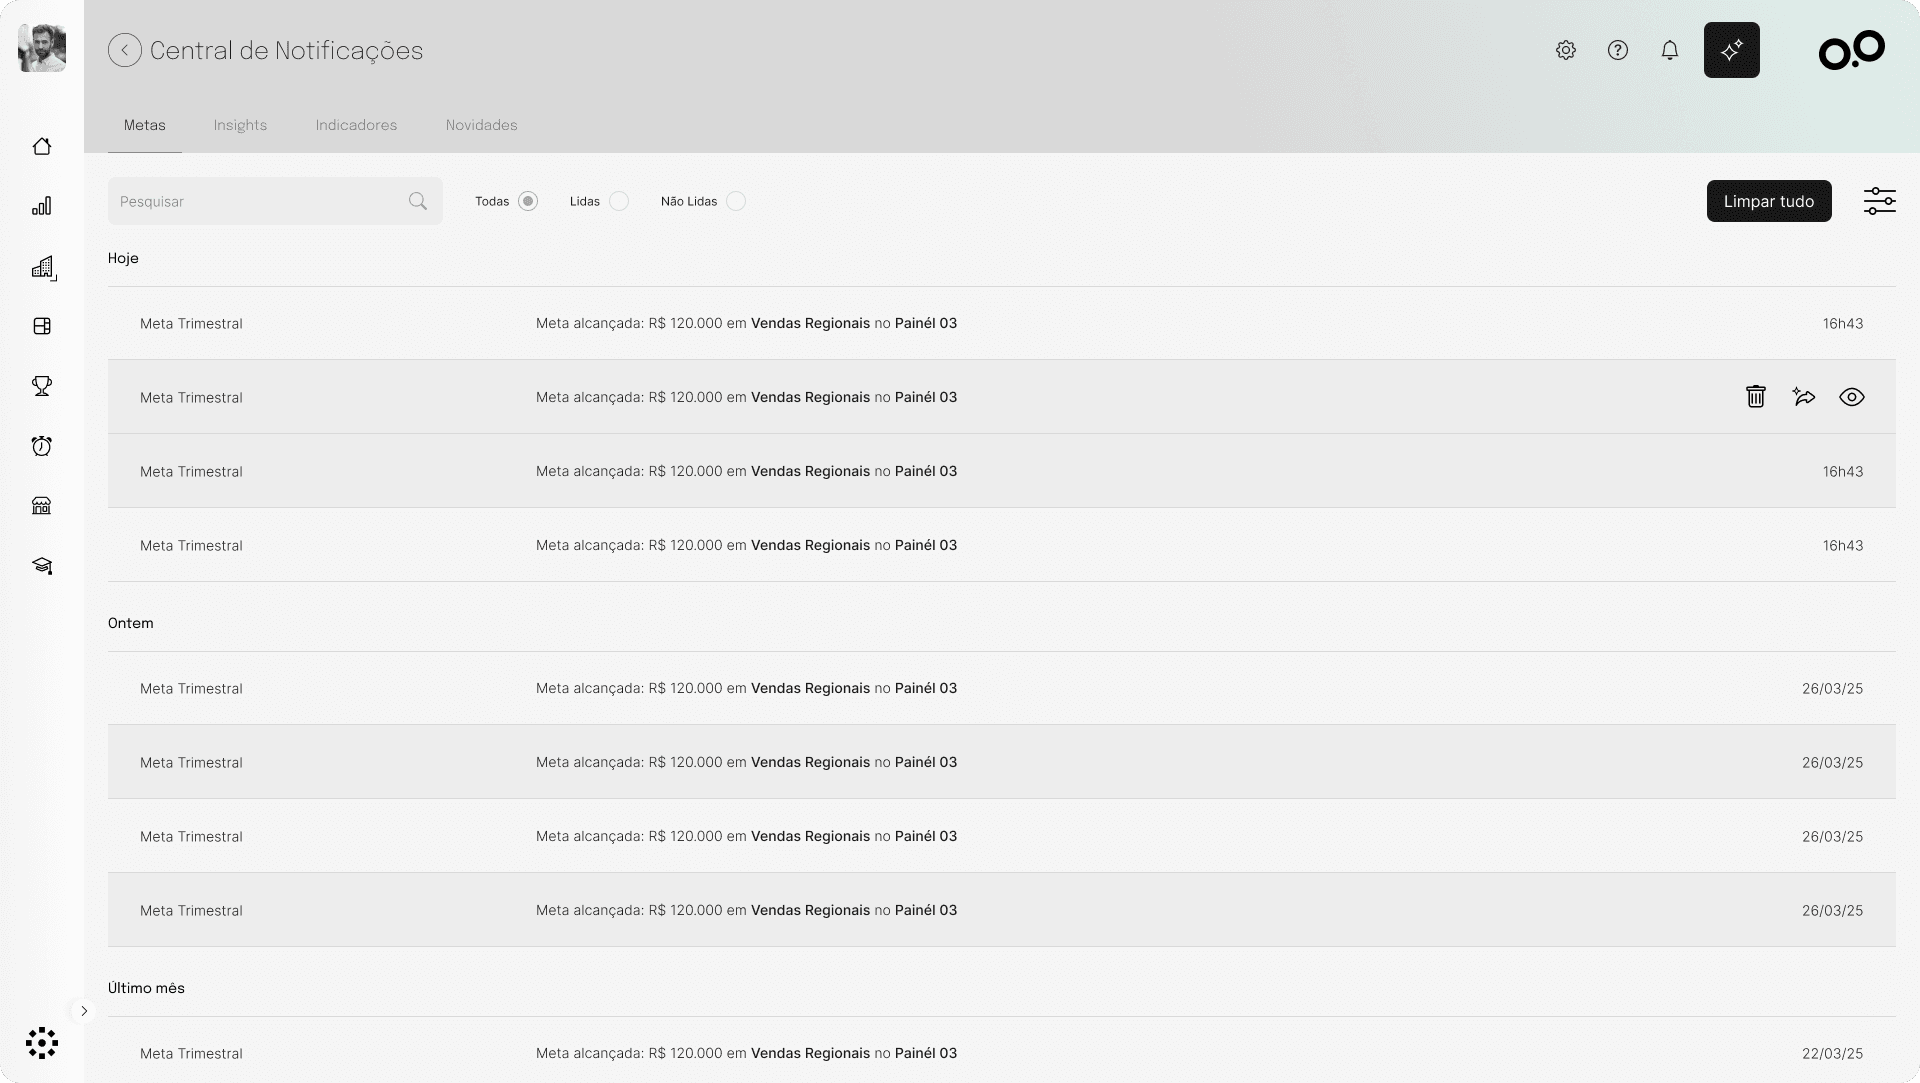Open the buildings icon in sidebar

point(43,267)
